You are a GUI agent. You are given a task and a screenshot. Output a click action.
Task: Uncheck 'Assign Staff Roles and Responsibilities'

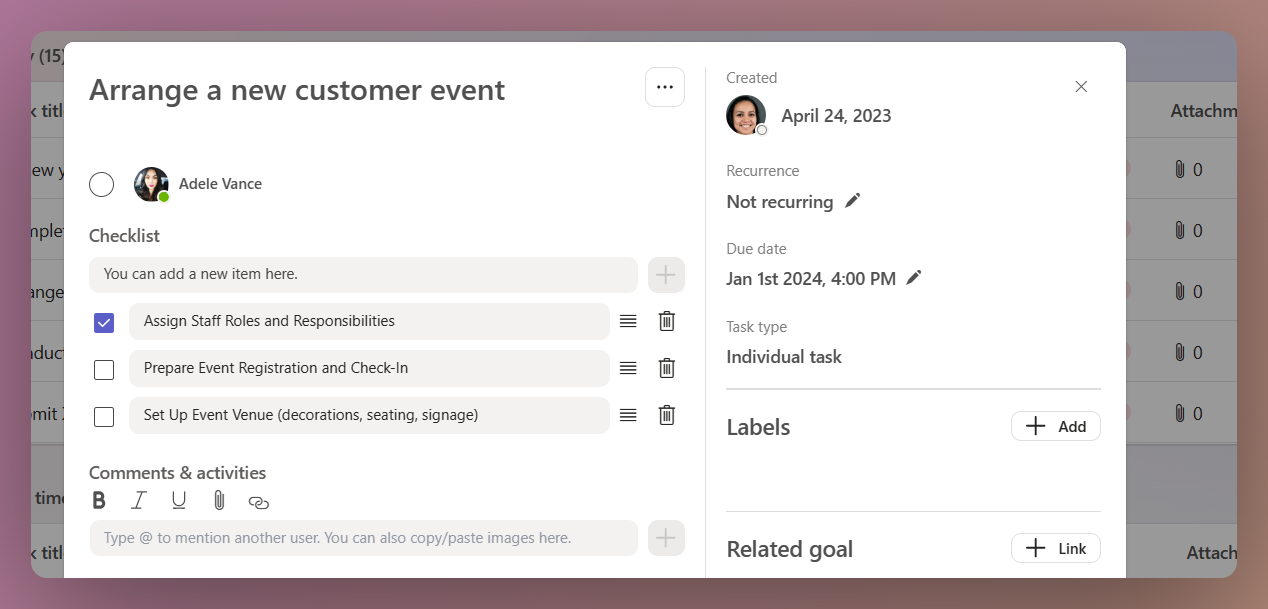[x=104, y=321]
